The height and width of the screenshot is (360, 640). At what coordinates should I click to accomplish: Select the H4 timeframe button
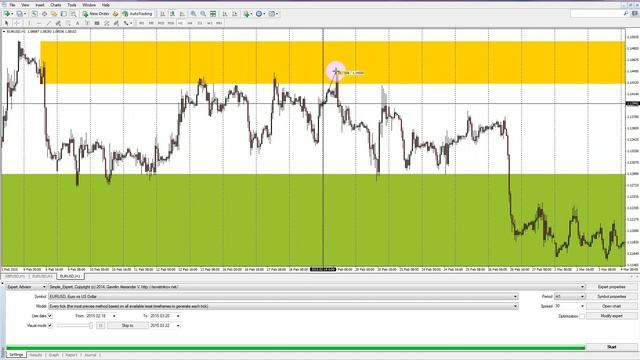pos(190,23)
